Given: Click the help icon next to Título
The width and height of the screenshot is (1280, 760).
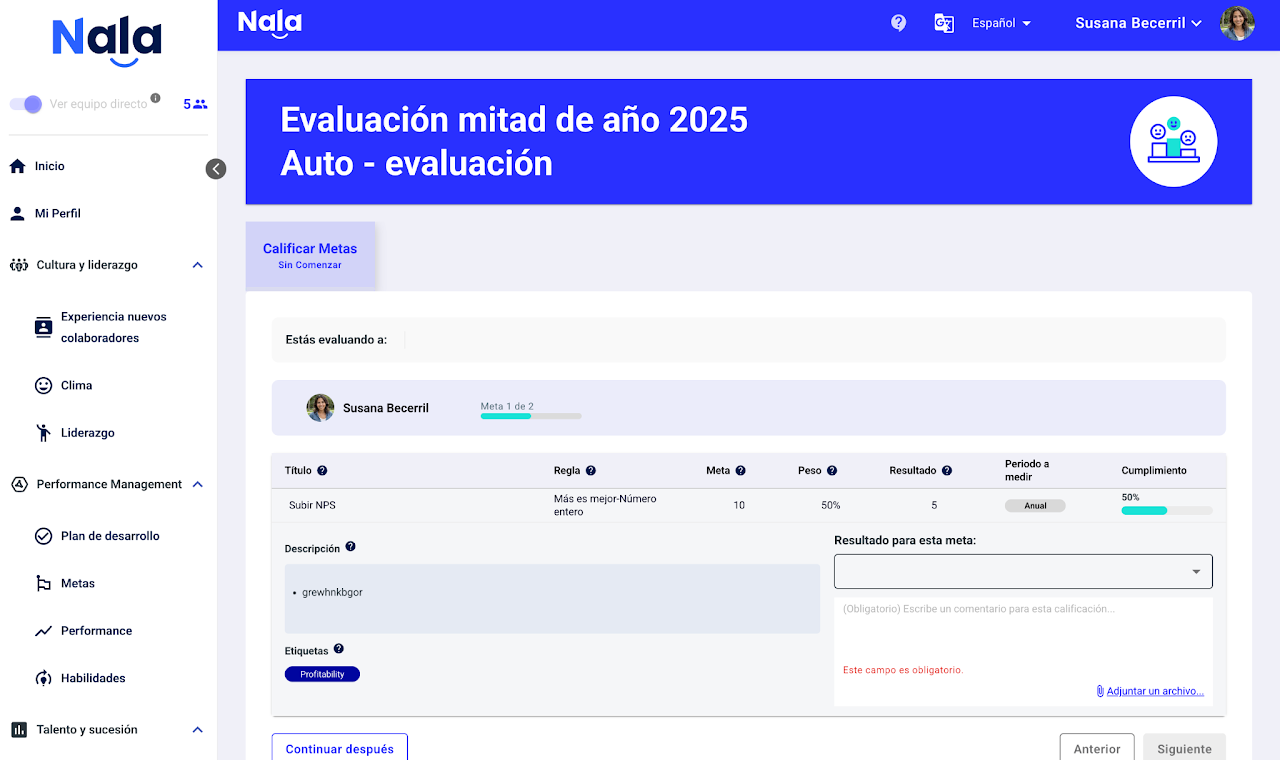Looking at the screenshot, I should (x=322, y=471).
